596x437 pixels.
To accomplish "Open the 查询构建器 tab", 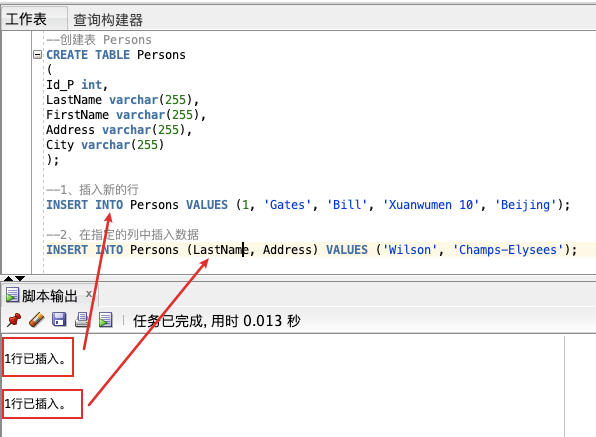I will click(x=108, y=20).
